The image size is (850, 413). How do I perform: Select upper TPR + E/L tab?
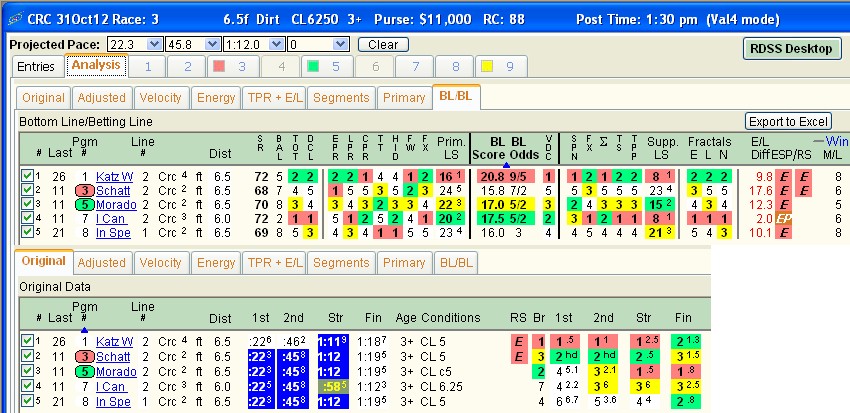274,98
